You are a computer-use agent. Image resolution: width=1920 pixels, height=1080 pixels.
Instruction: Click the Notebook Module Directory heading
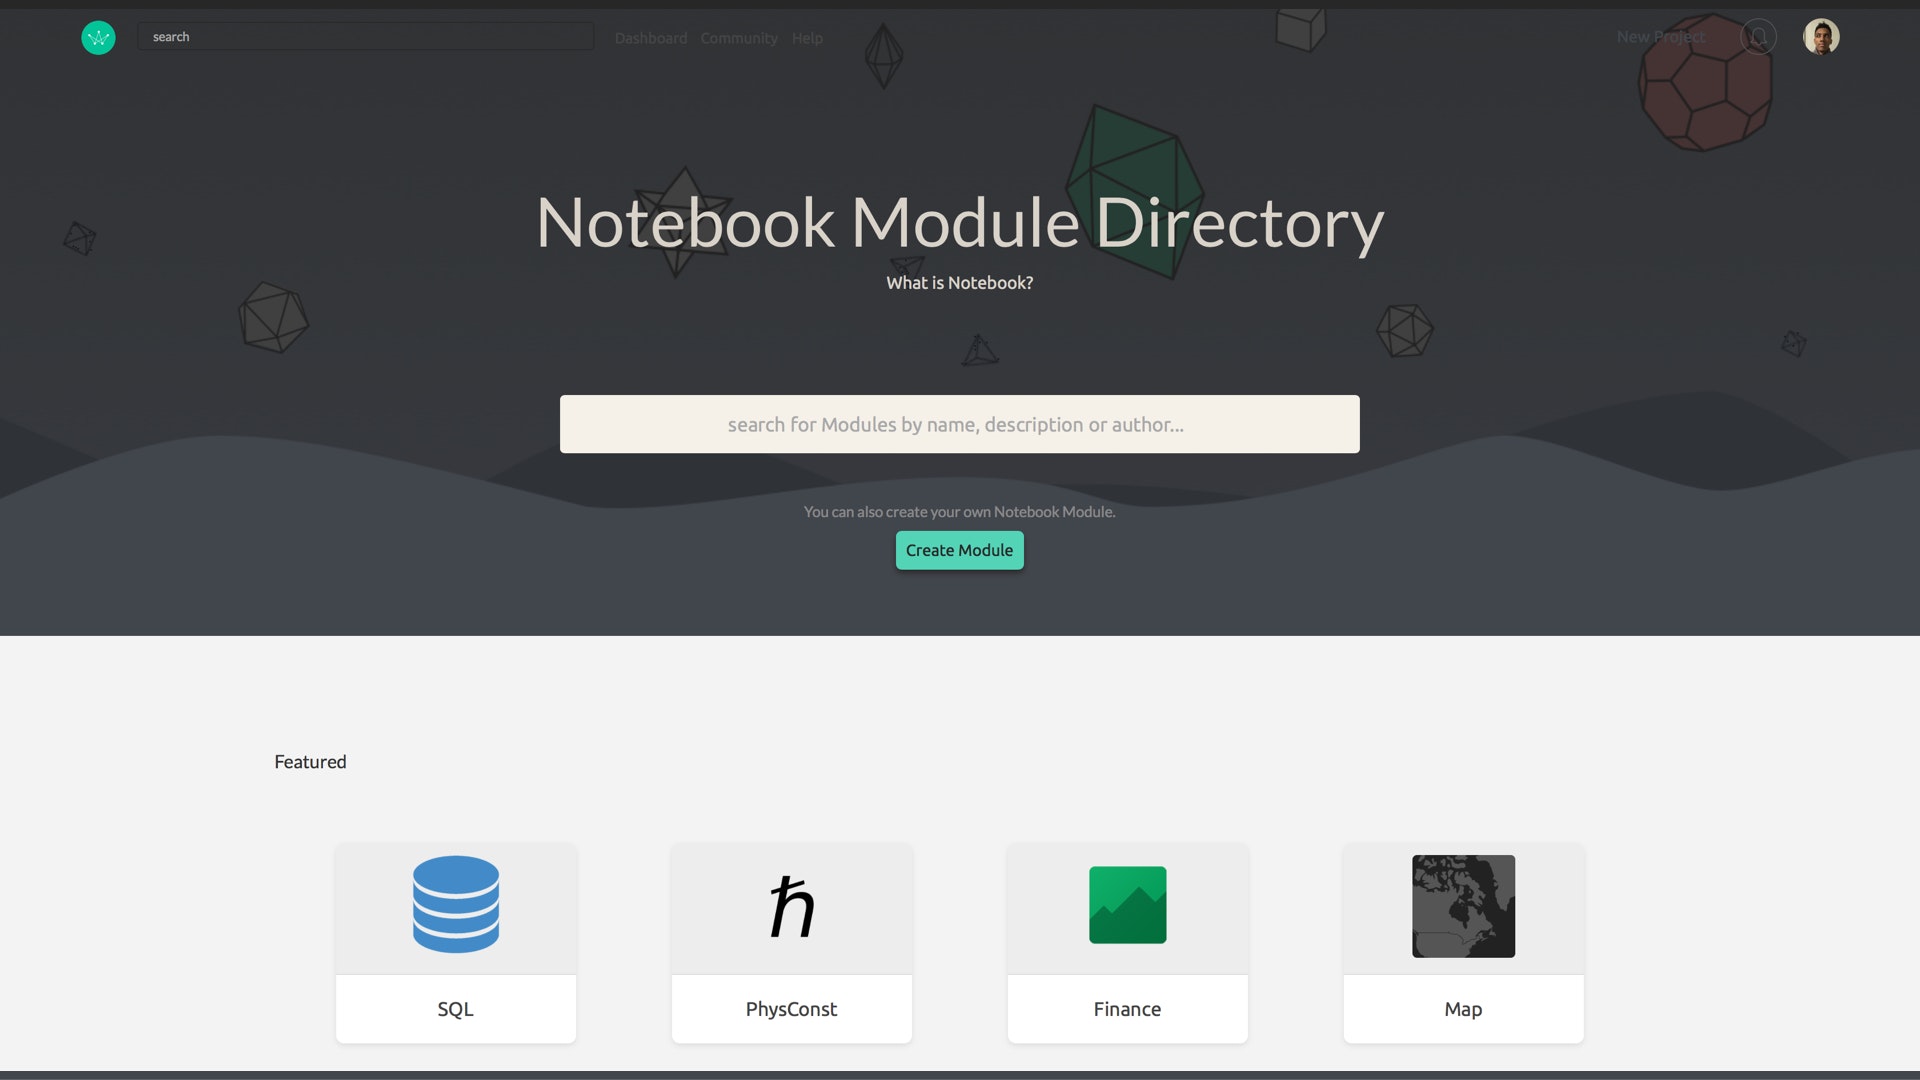click(x=959, y=222)
